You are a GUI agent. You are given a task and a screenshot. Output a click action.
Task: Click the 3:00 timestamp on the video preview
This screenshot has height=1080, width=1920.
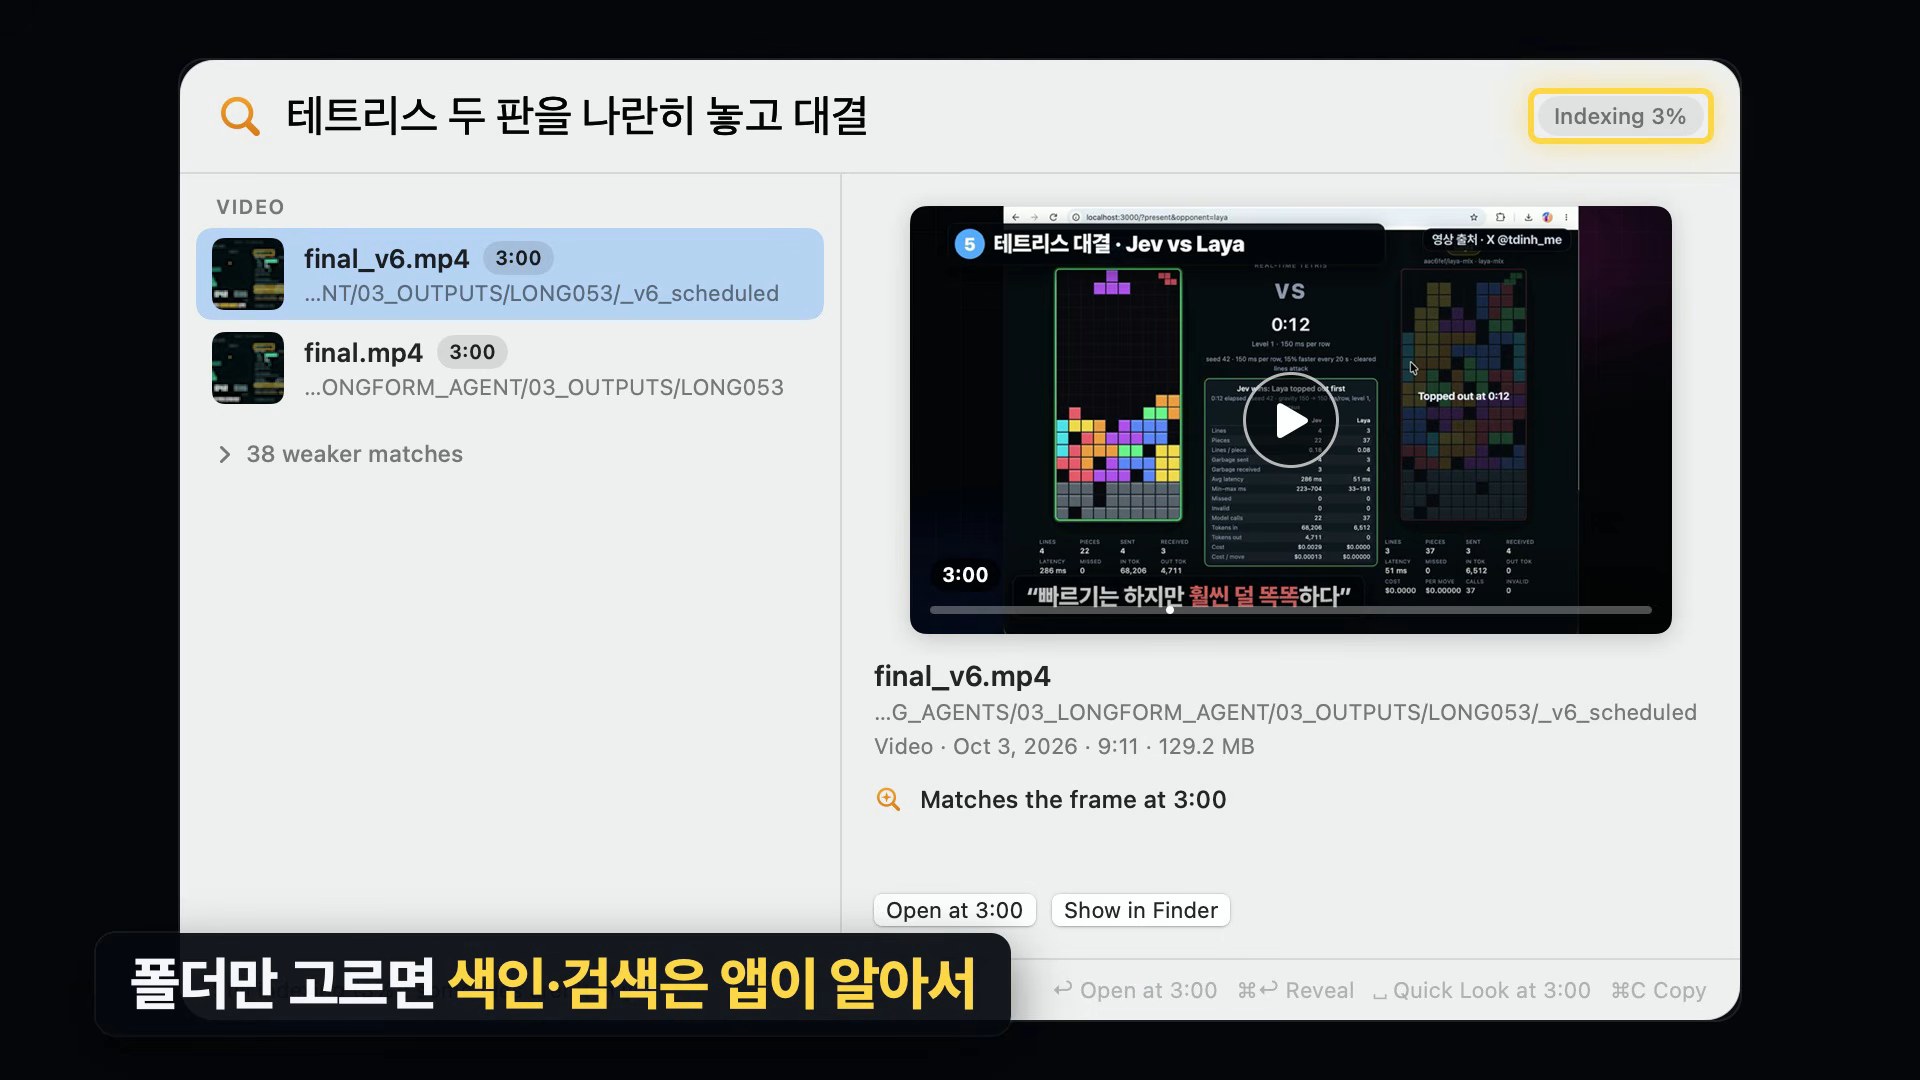click(965, 575)
